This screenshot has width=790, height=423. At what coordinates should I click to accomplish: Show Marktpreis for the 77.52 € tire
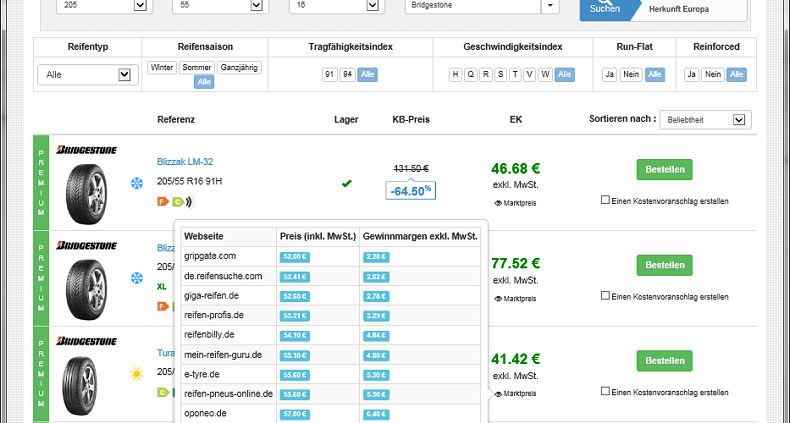[515, 299]
